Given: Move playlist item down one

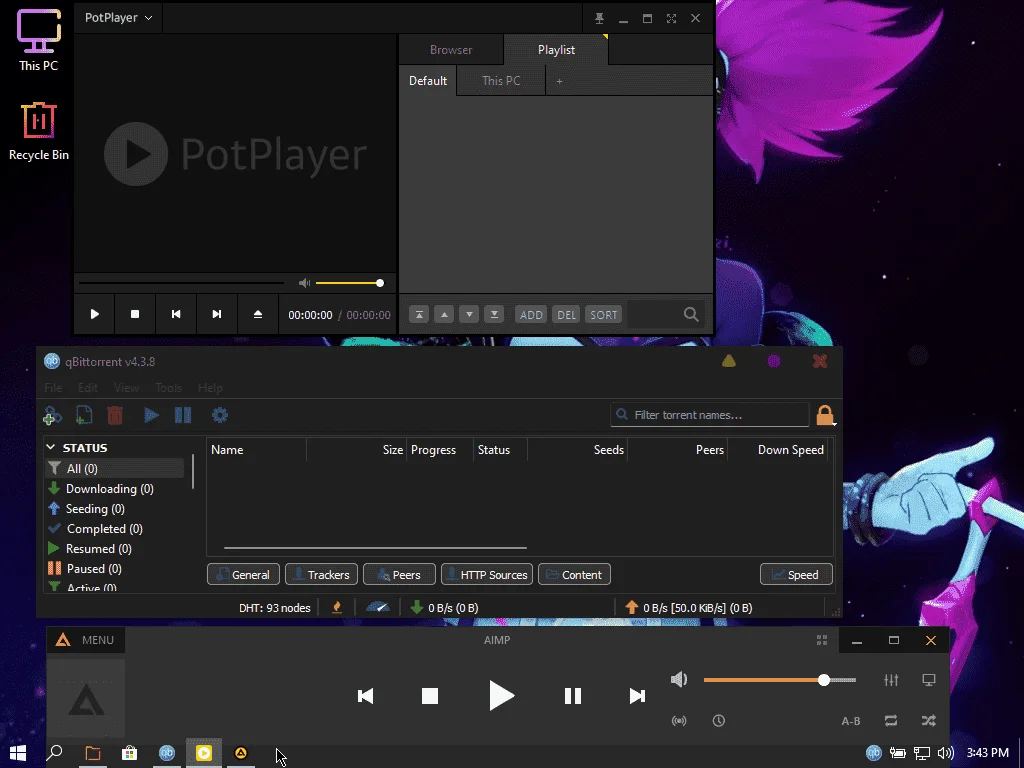Looking at the screenshot, I should 469,315.
